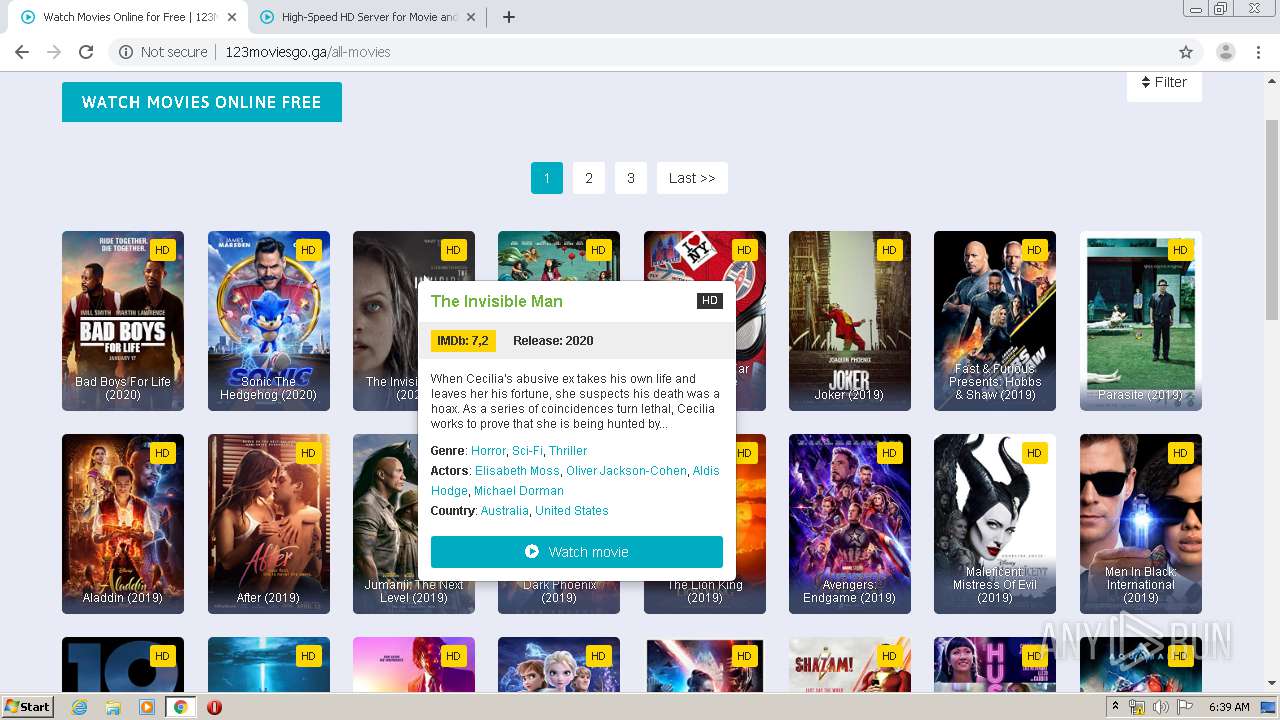Go forward with the browser forward arrow

click(x=54, y=52)
